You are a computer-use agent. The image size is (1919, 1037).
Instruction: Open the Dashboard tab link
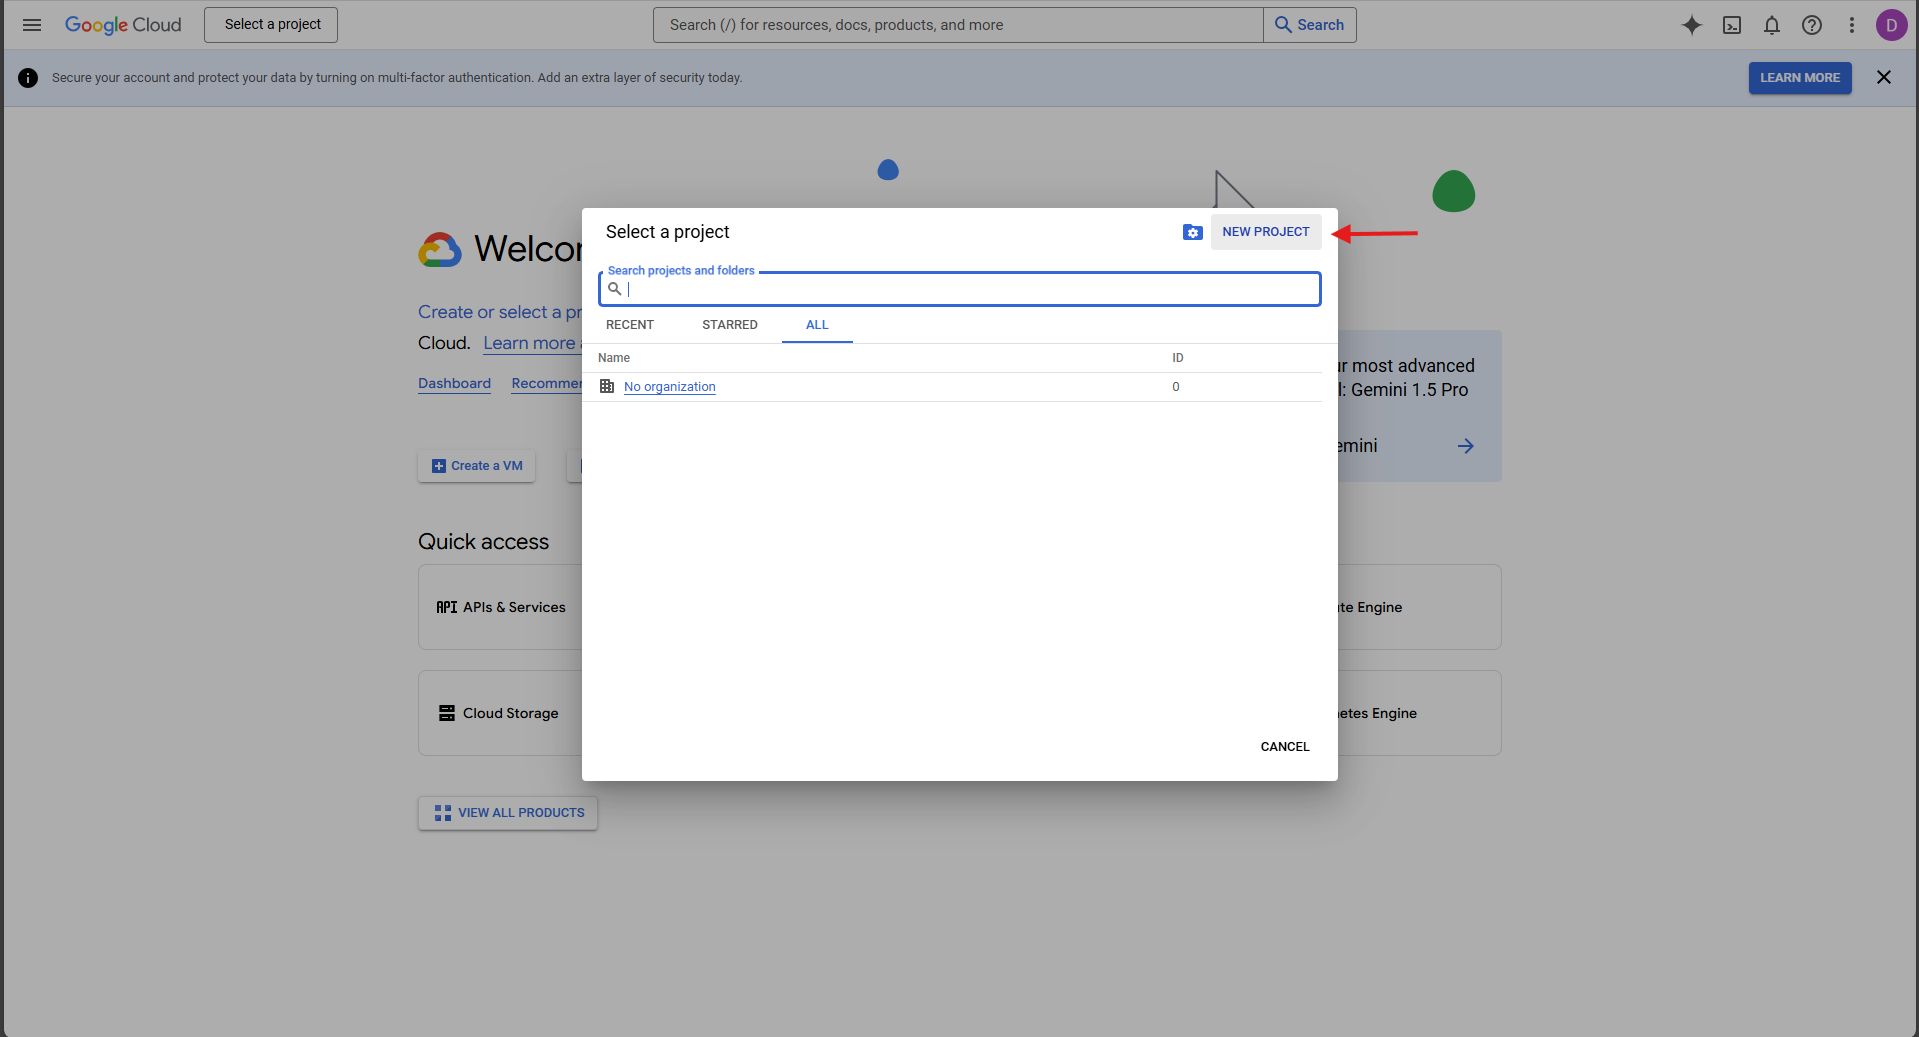(454, 384)
